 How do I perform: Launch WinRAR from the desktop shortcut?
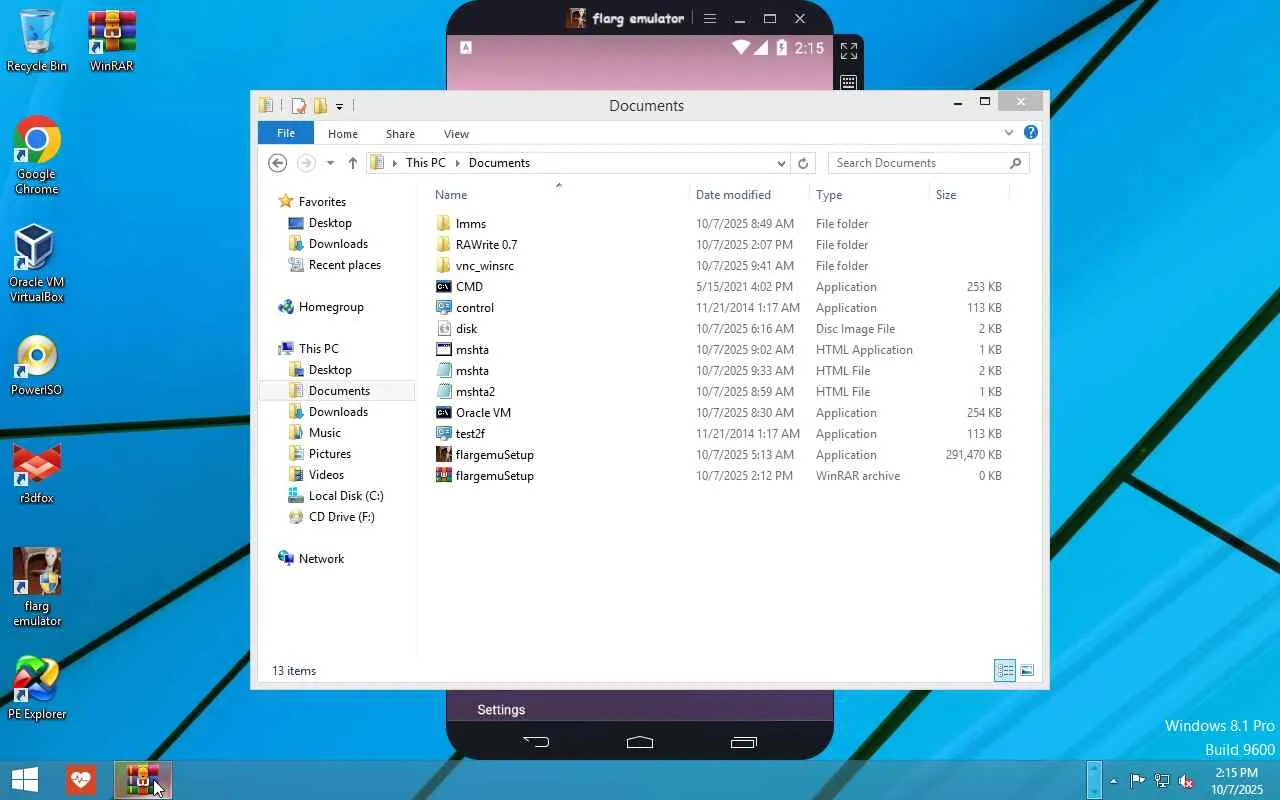click(x=112, y=41)
